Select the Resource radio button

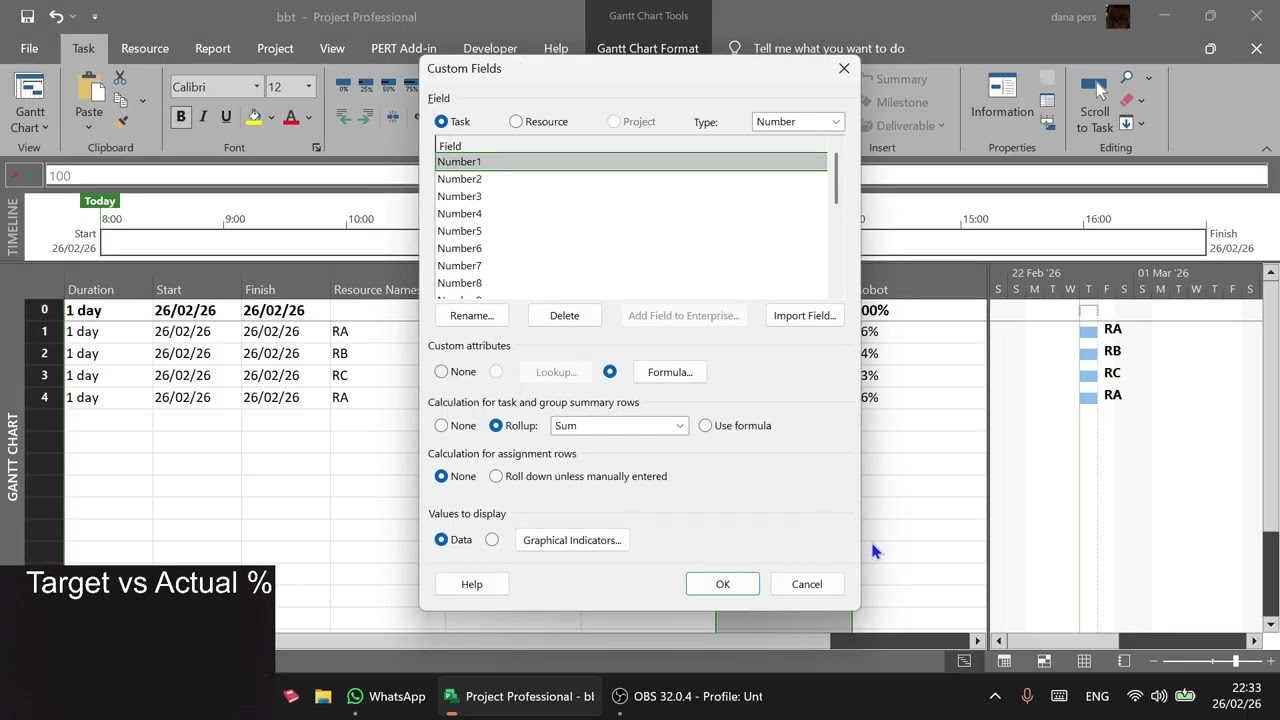516,122
